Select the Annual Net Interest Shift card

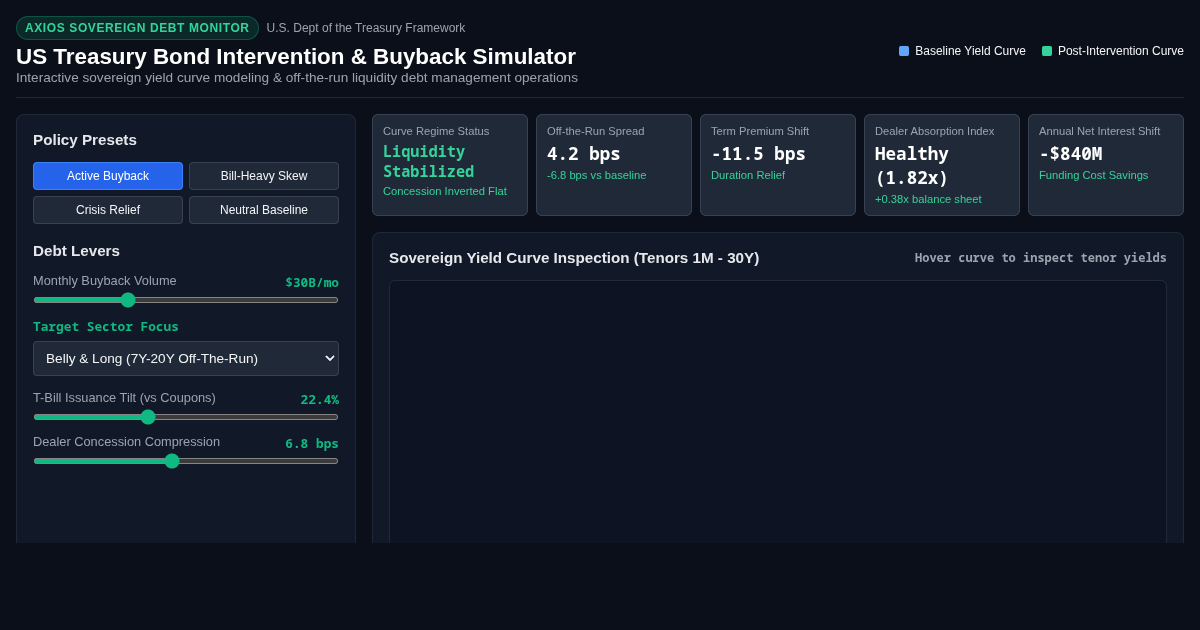click(1106, 165)
